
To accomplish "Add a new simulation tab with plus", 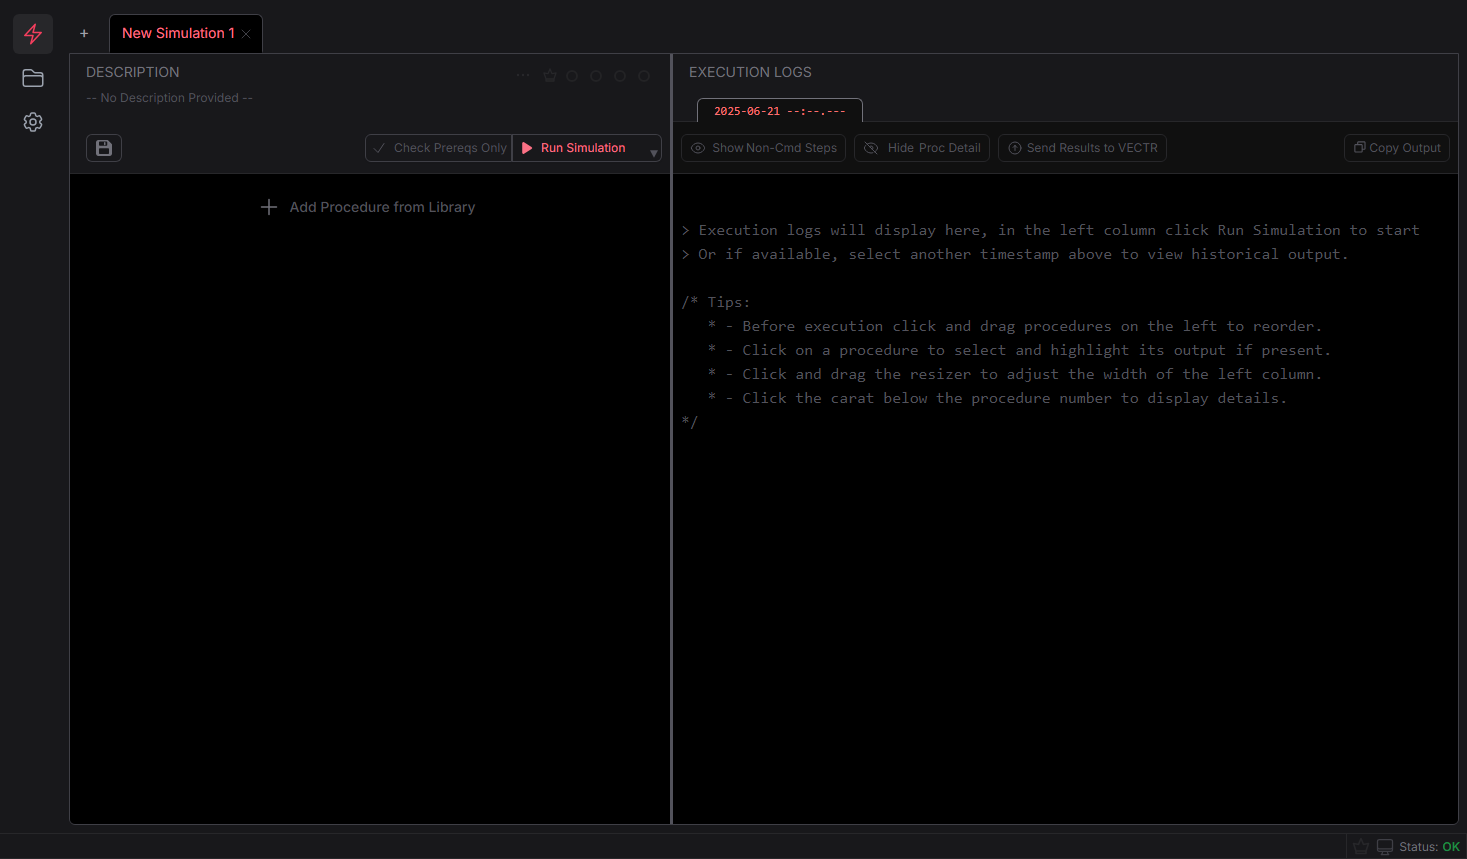I will pos(84,34).
